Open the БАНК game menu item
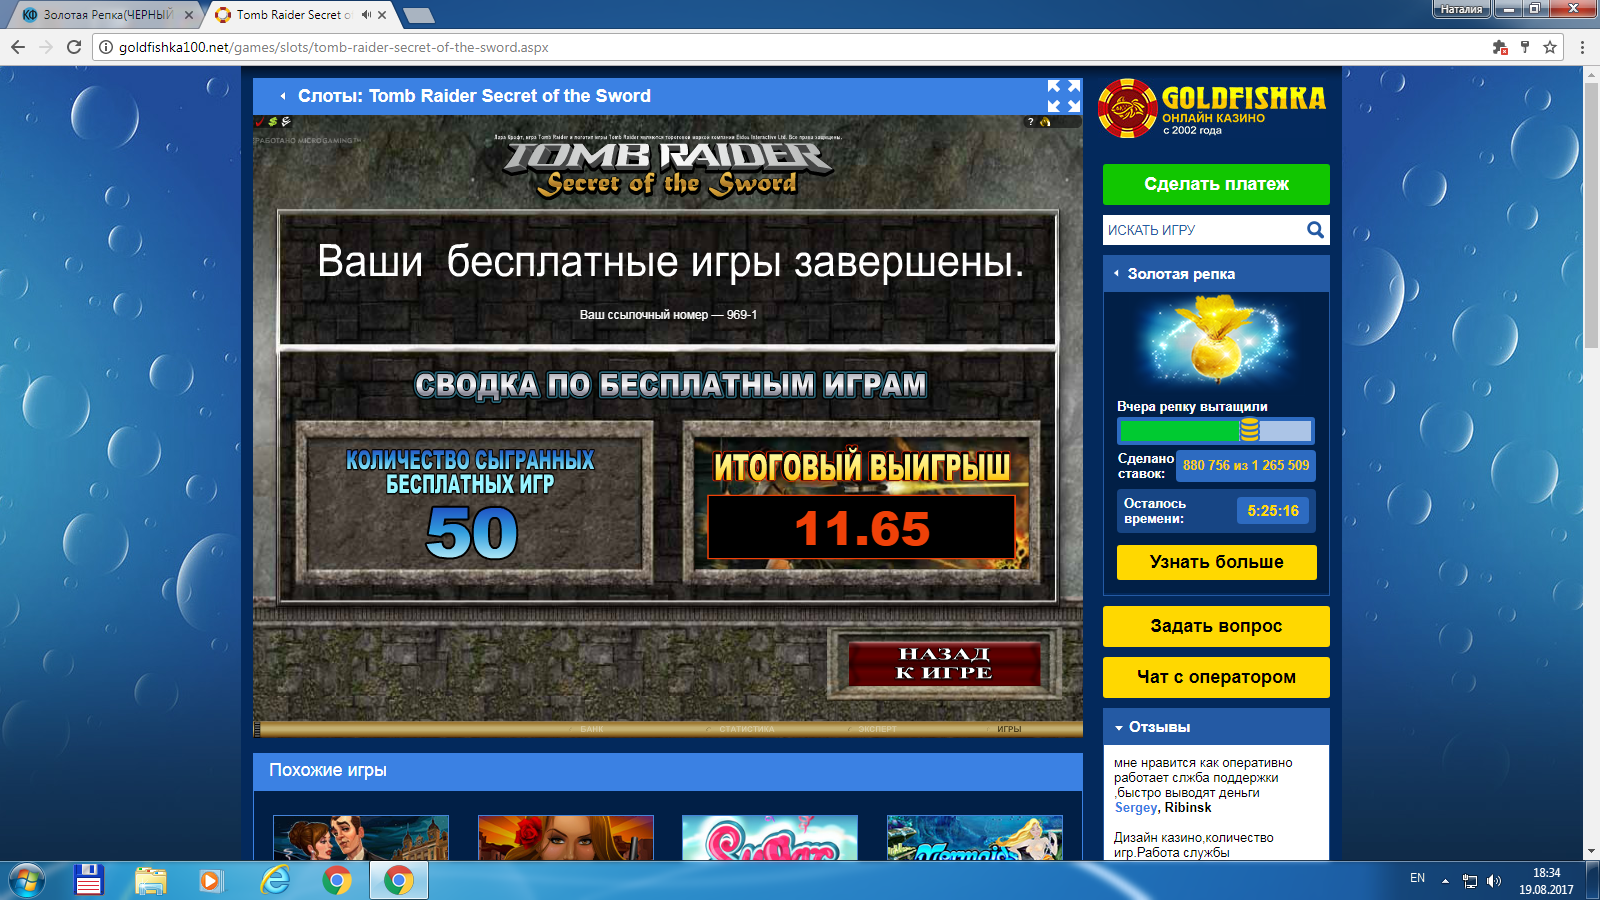 coord(592,729)
